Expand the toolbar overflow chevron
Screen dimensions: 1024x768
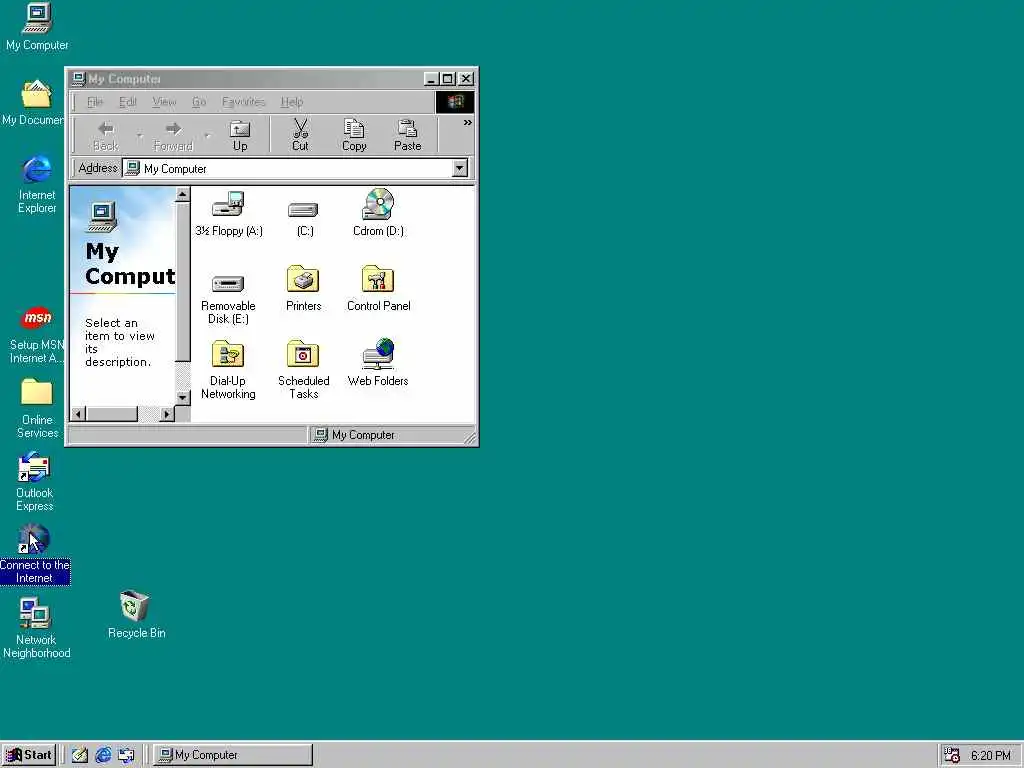(468, 123)
